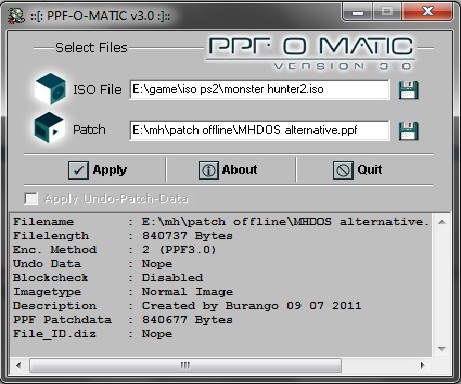This screenshot has height=384, width=461.
Task: Click the Quit button label
Action: click(x=370, y=170)
